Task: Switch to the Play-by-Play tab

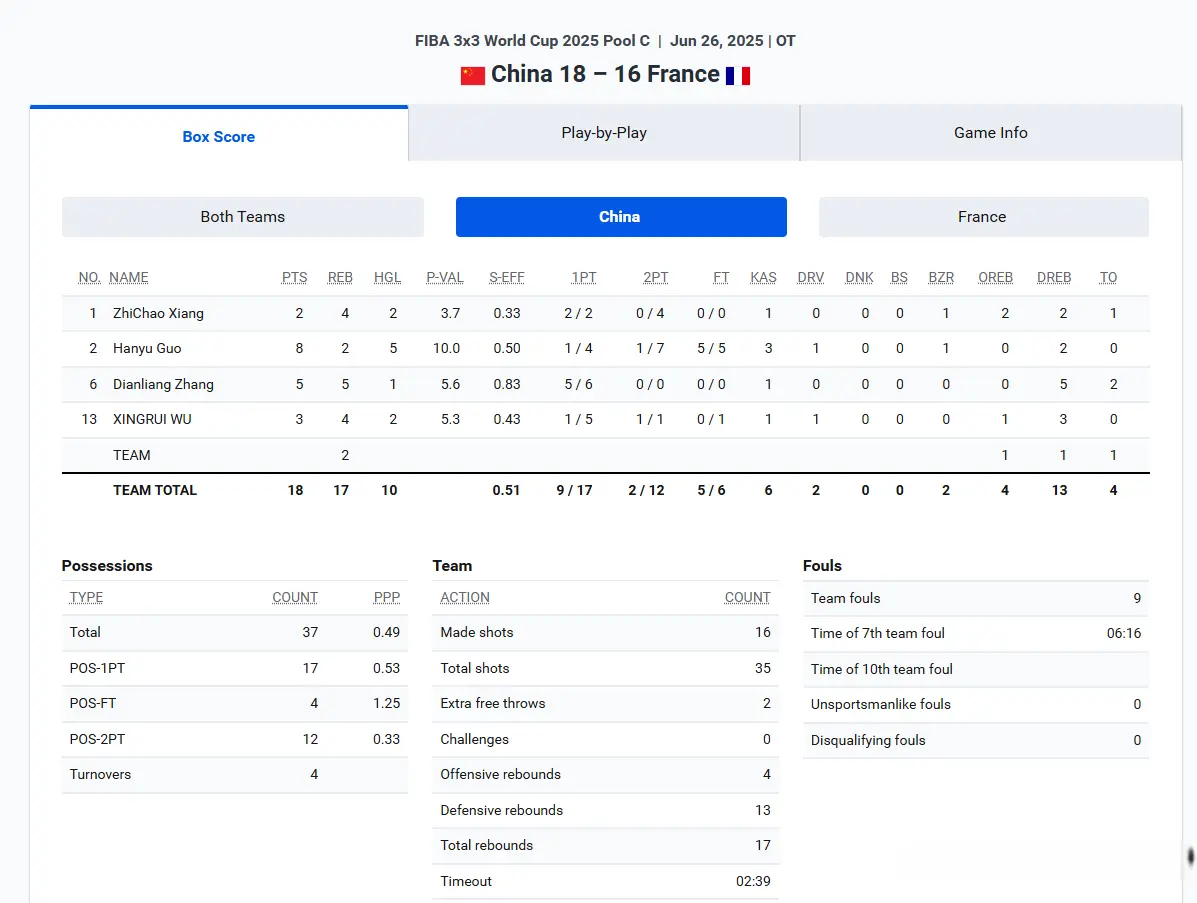Action: pos(603,133)
